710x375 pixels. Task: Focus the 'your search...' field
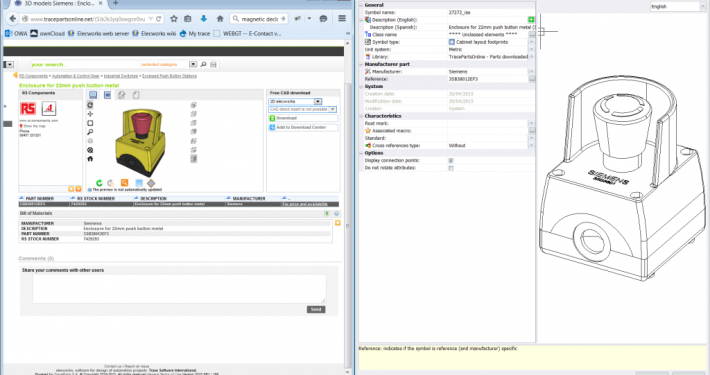85,65
